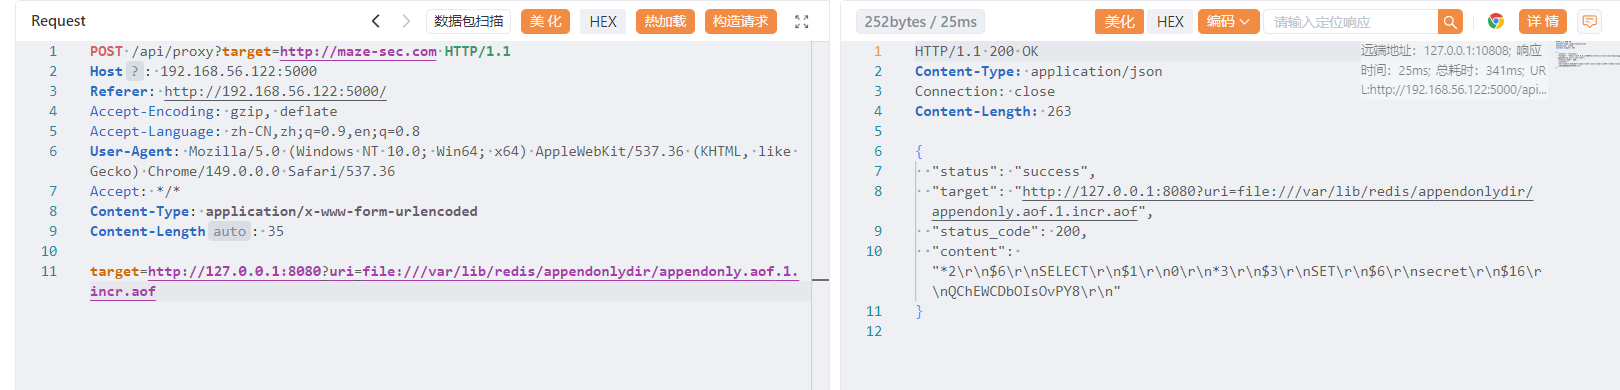Toggle 美化 beautify in Response panel

[x=1119, y=21]
